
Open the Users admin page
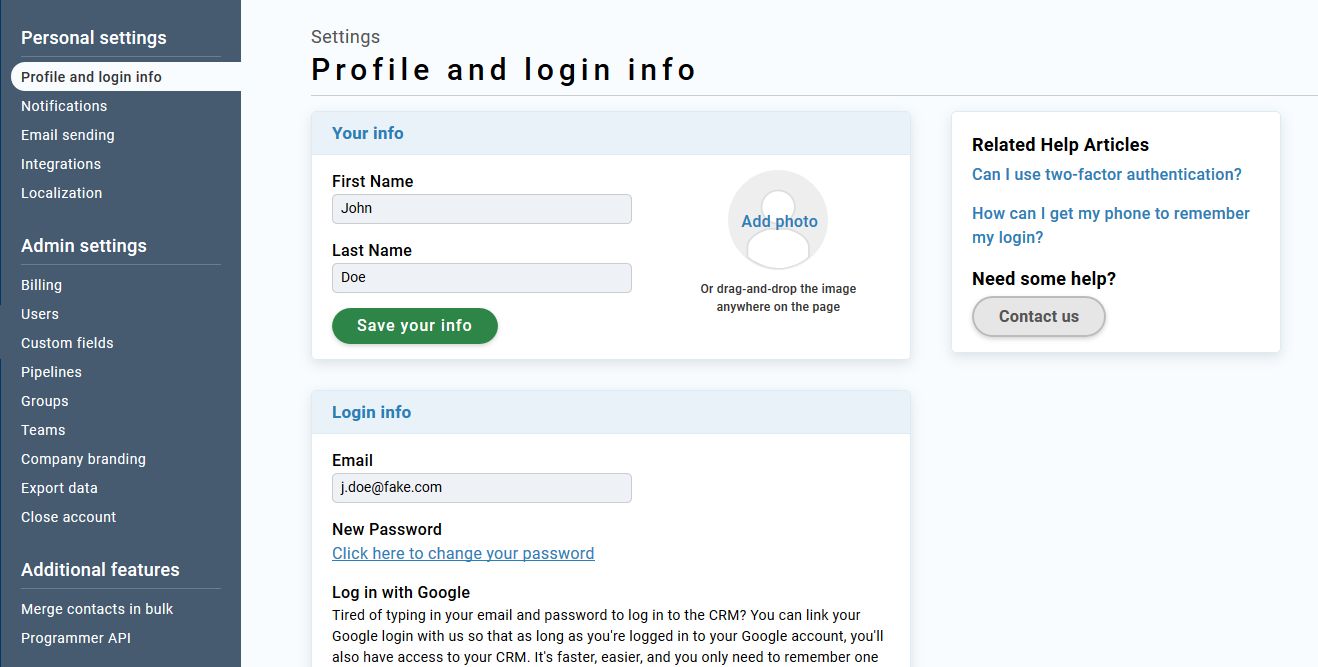coord(40,314)
